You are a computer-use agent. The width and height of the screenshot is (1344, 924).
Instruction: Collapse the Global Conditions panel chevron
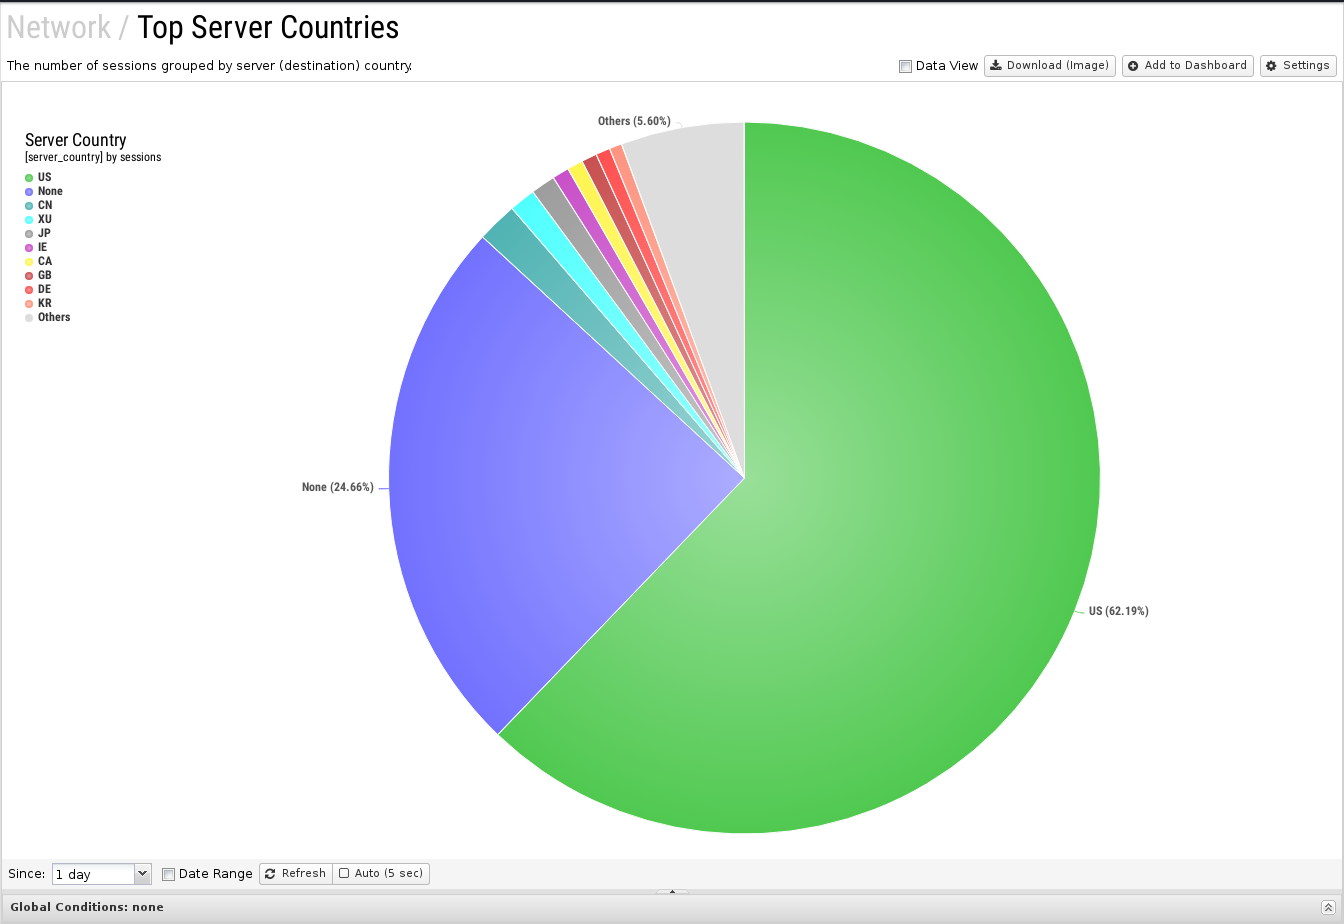tap(1328, 907)
